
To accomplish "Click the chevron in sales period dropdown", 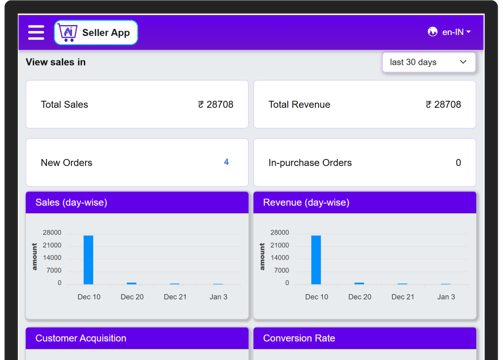I will point(463,62).
